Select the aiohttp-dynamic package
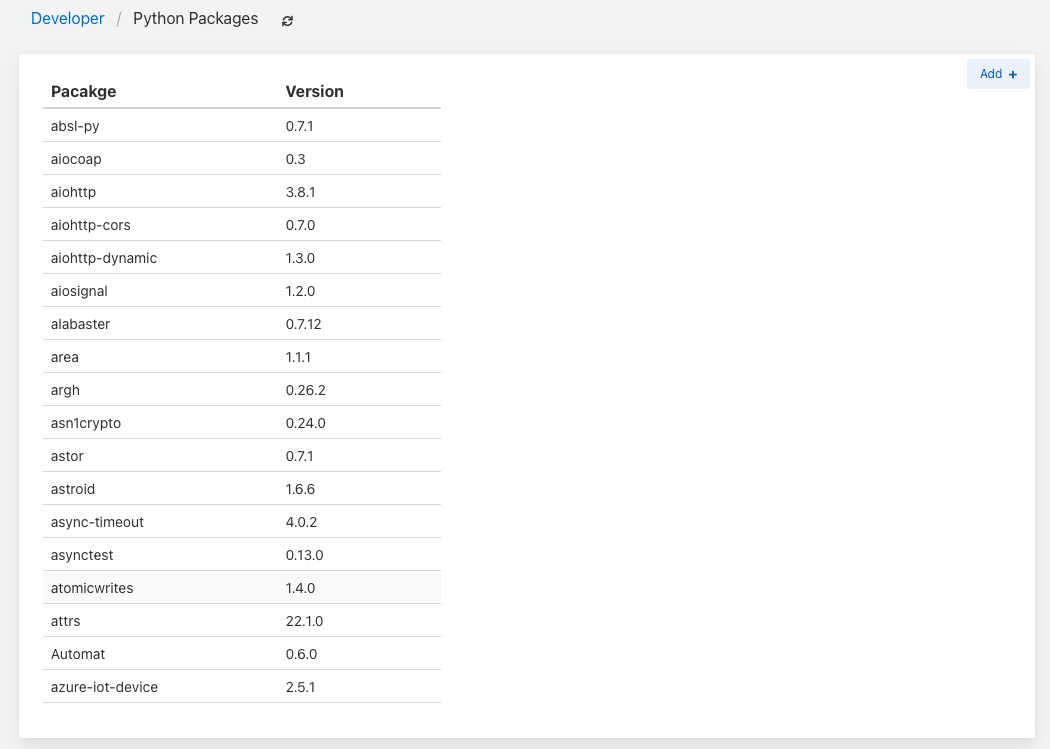1050x749 pixels. pos(104,258)
